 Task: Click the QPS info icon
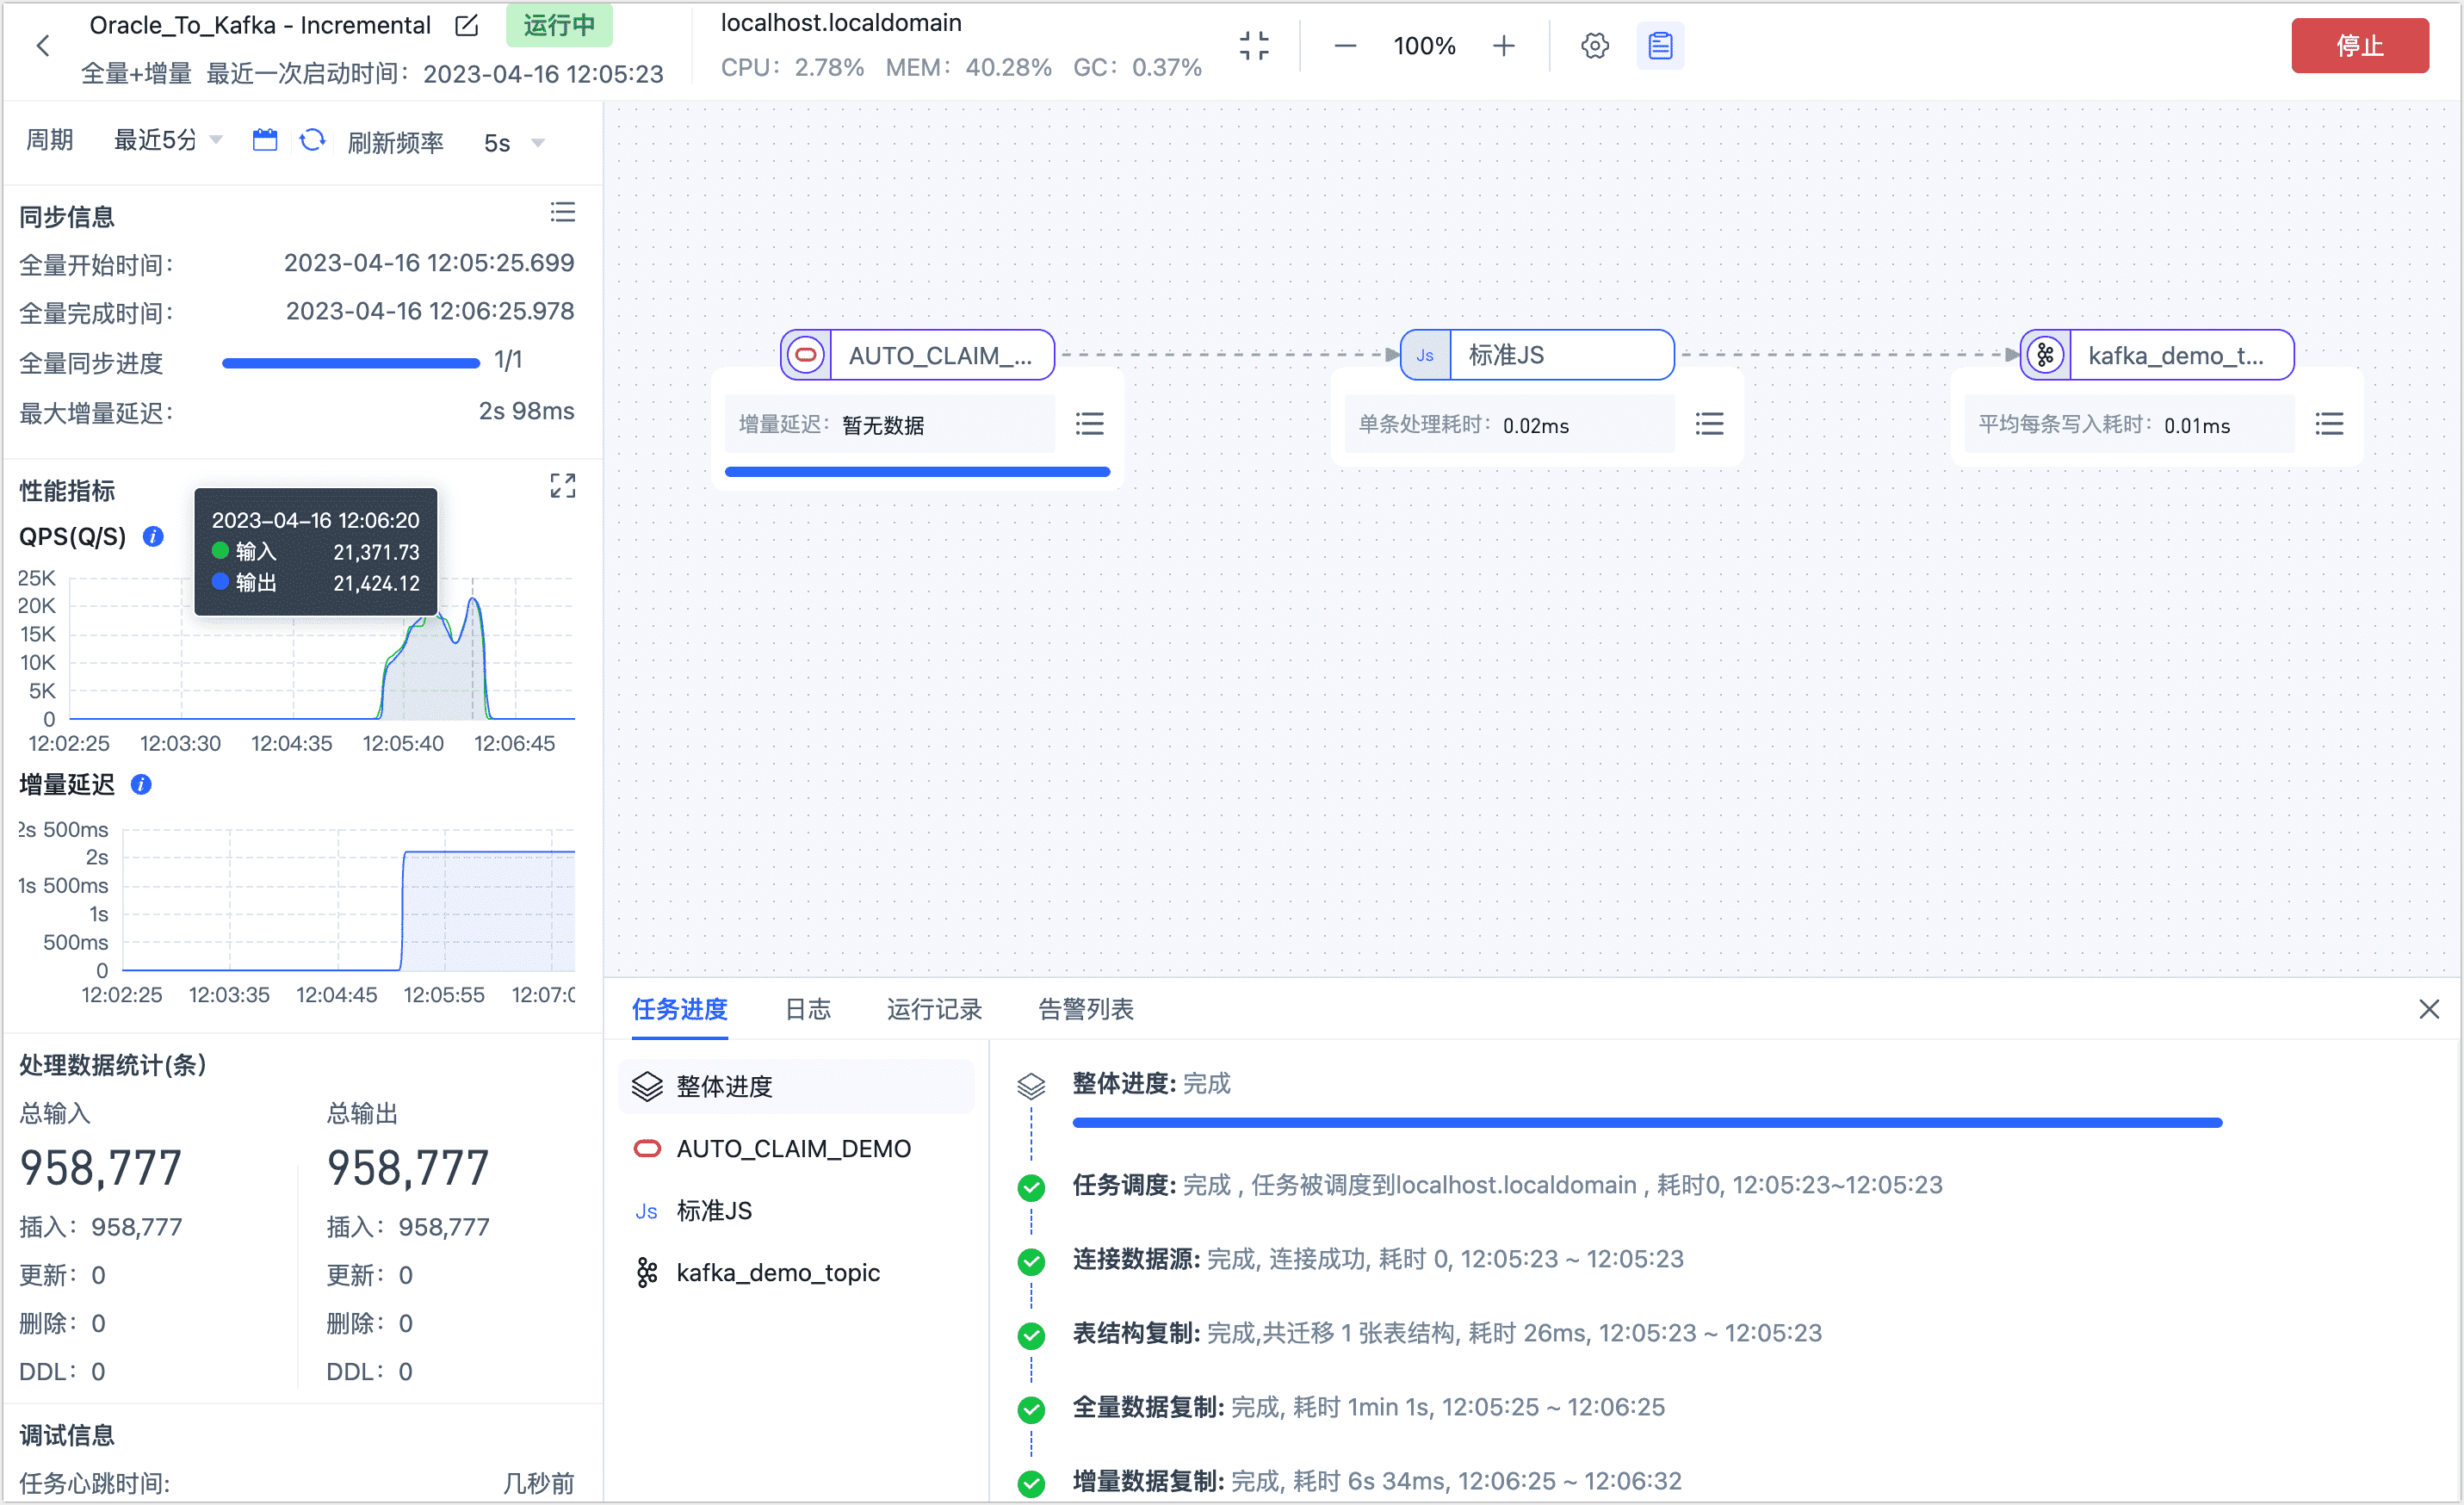(x=153, y=537)
